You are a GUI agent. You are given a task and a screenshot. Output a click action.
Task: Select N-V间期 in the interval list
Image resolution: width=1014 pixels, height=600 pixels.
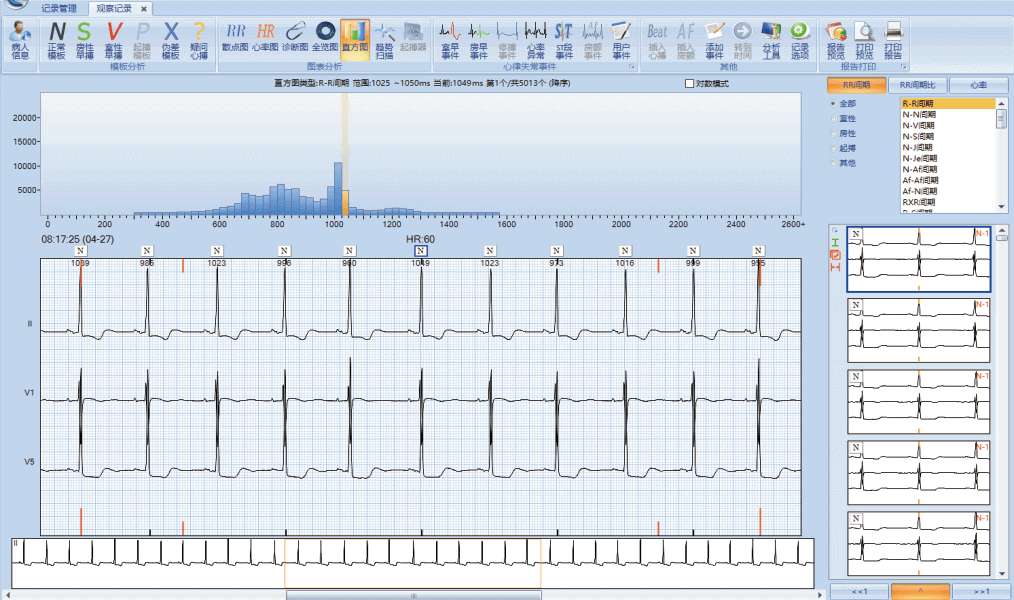click(920, 125)
